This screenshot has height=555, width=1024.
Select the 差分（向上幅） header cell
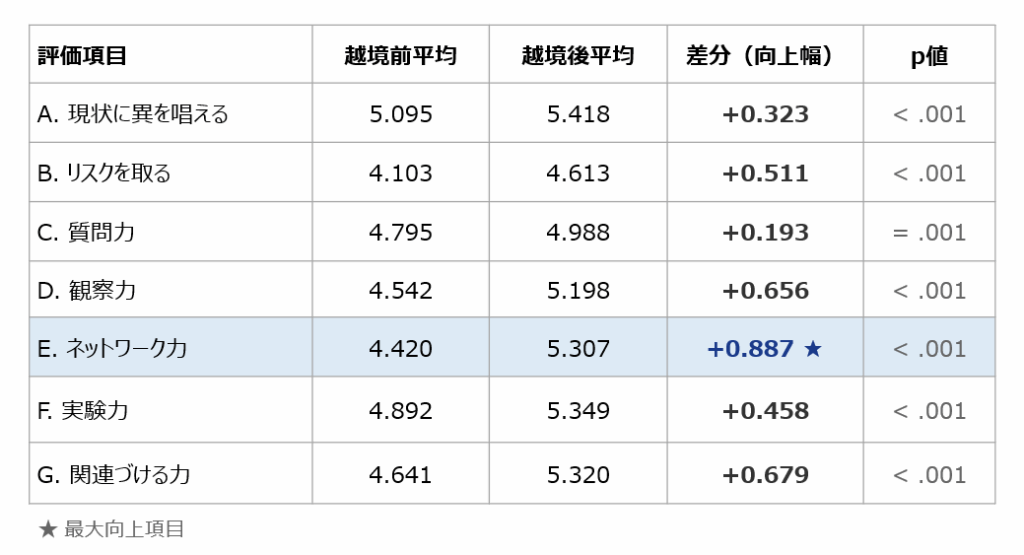click(765, 56)
